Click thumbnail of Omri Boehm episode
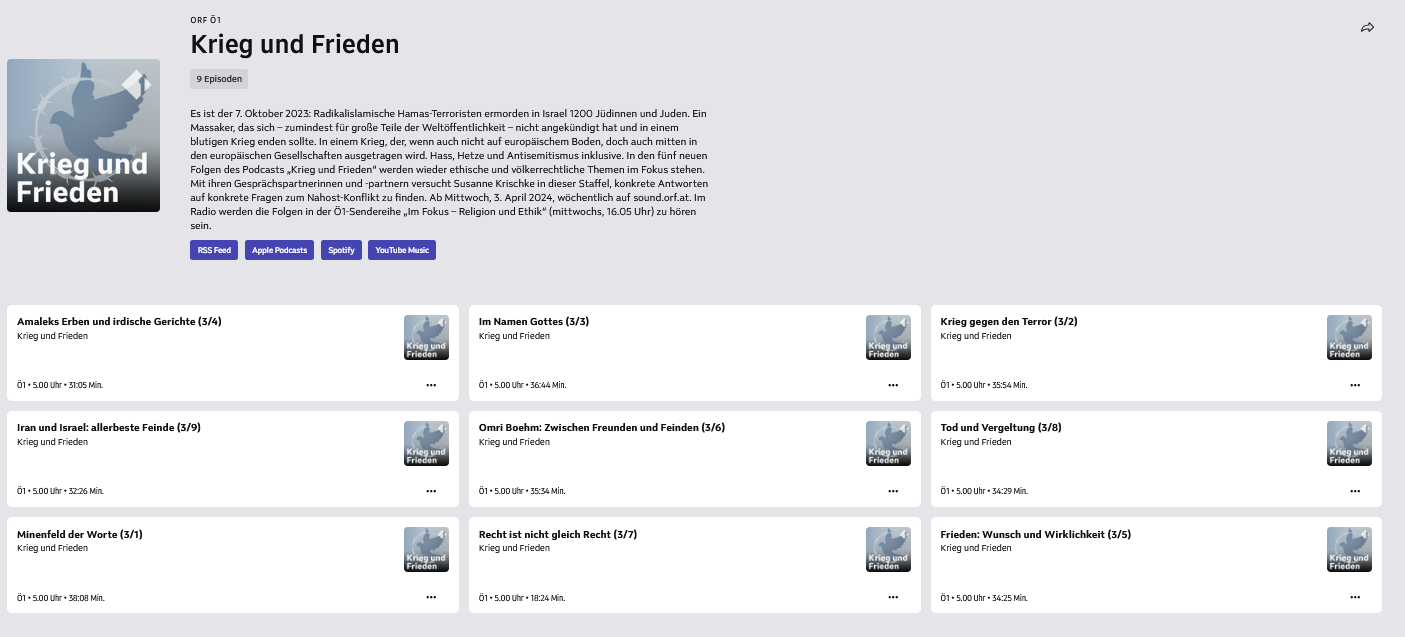Viewport: 1405px width, 637px height. tap(887, 444)
